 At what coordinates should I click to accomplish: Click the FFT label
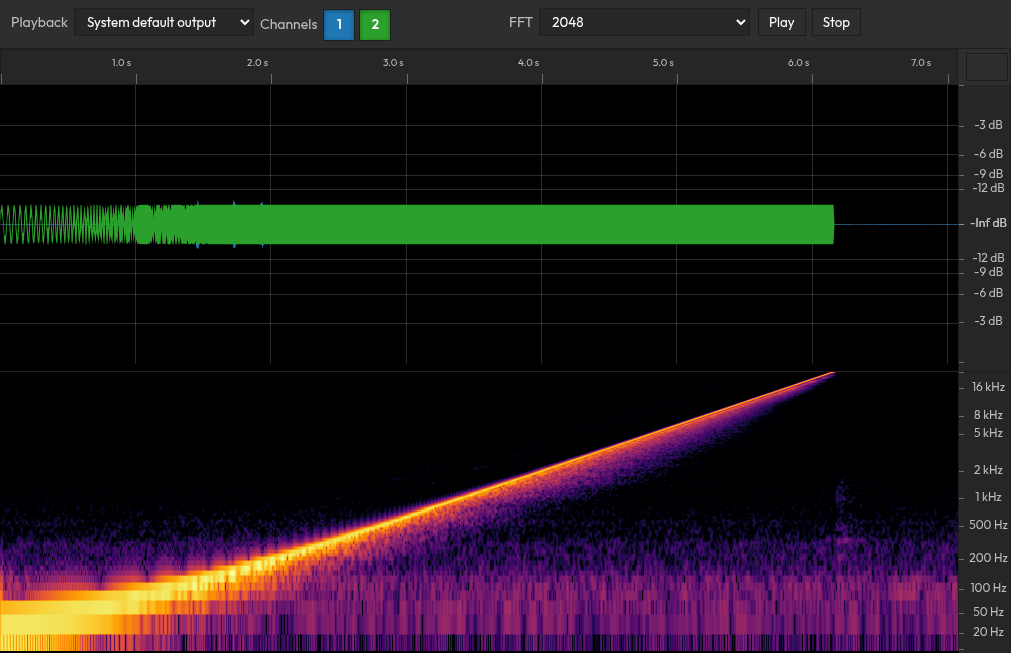tap(520, 23)
